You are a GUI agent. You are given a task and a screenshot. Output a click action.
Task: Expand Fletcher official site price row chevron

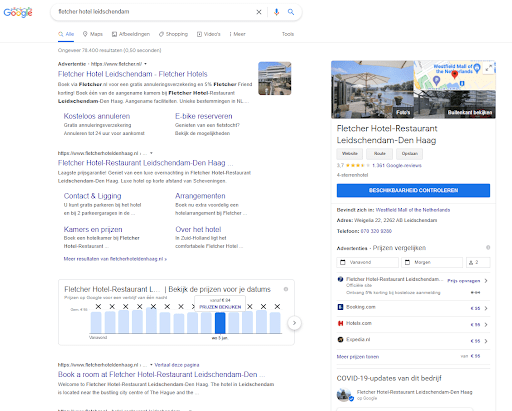[486, 281]
